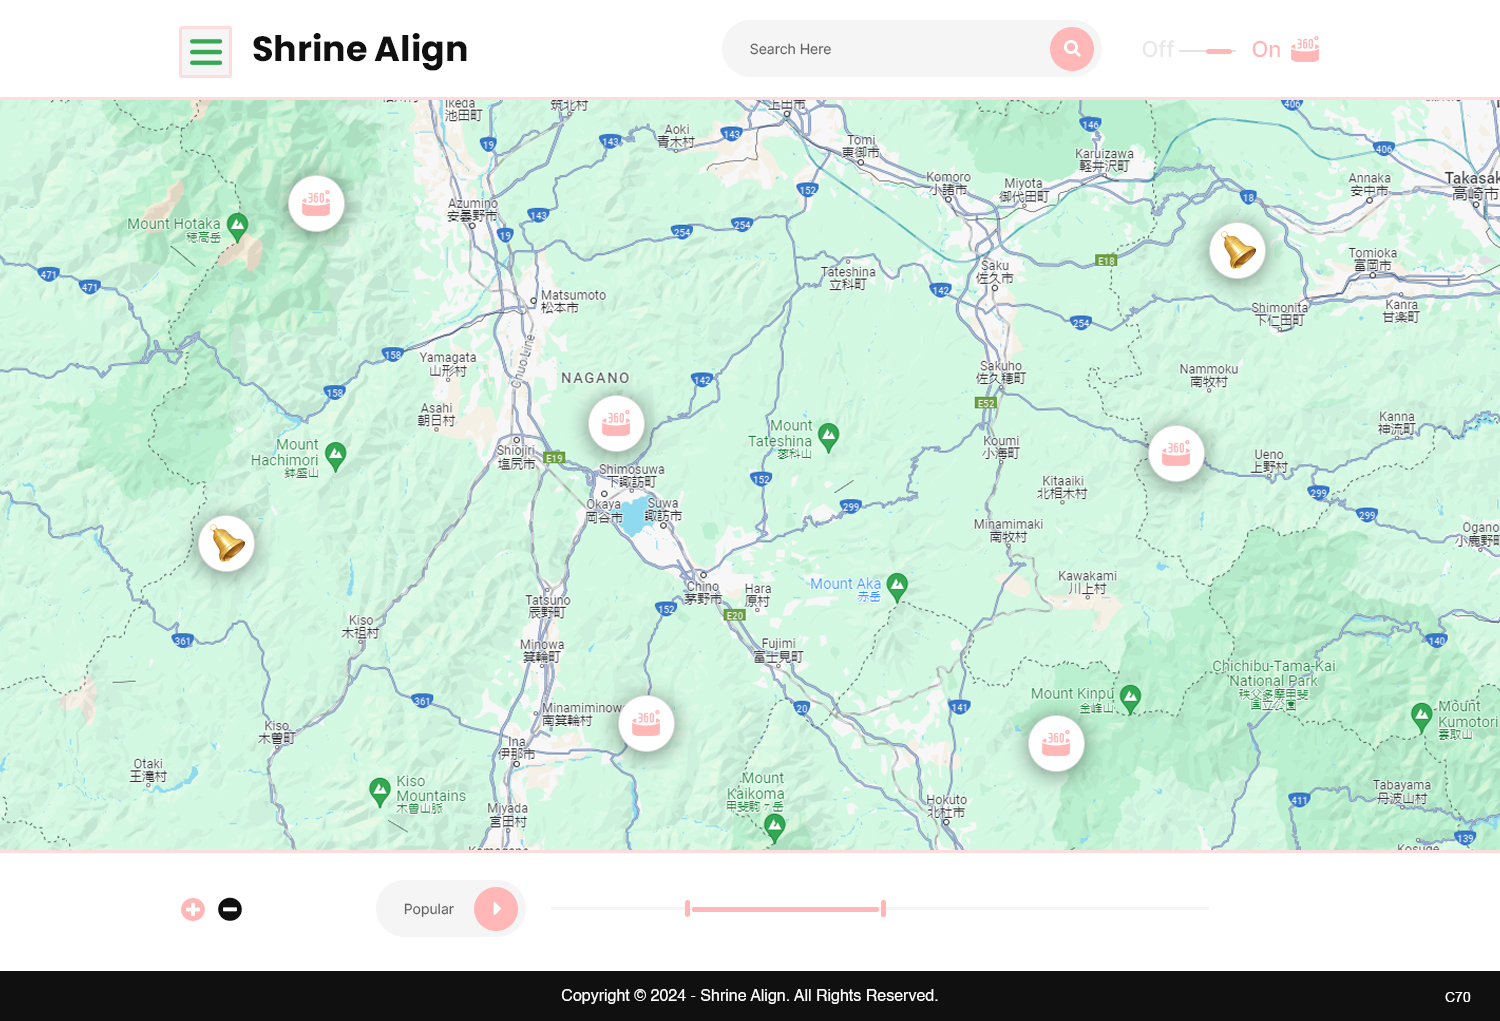Click the right handle of range slider
The width and height of the screenshot is (1500, 1021).
883,908
